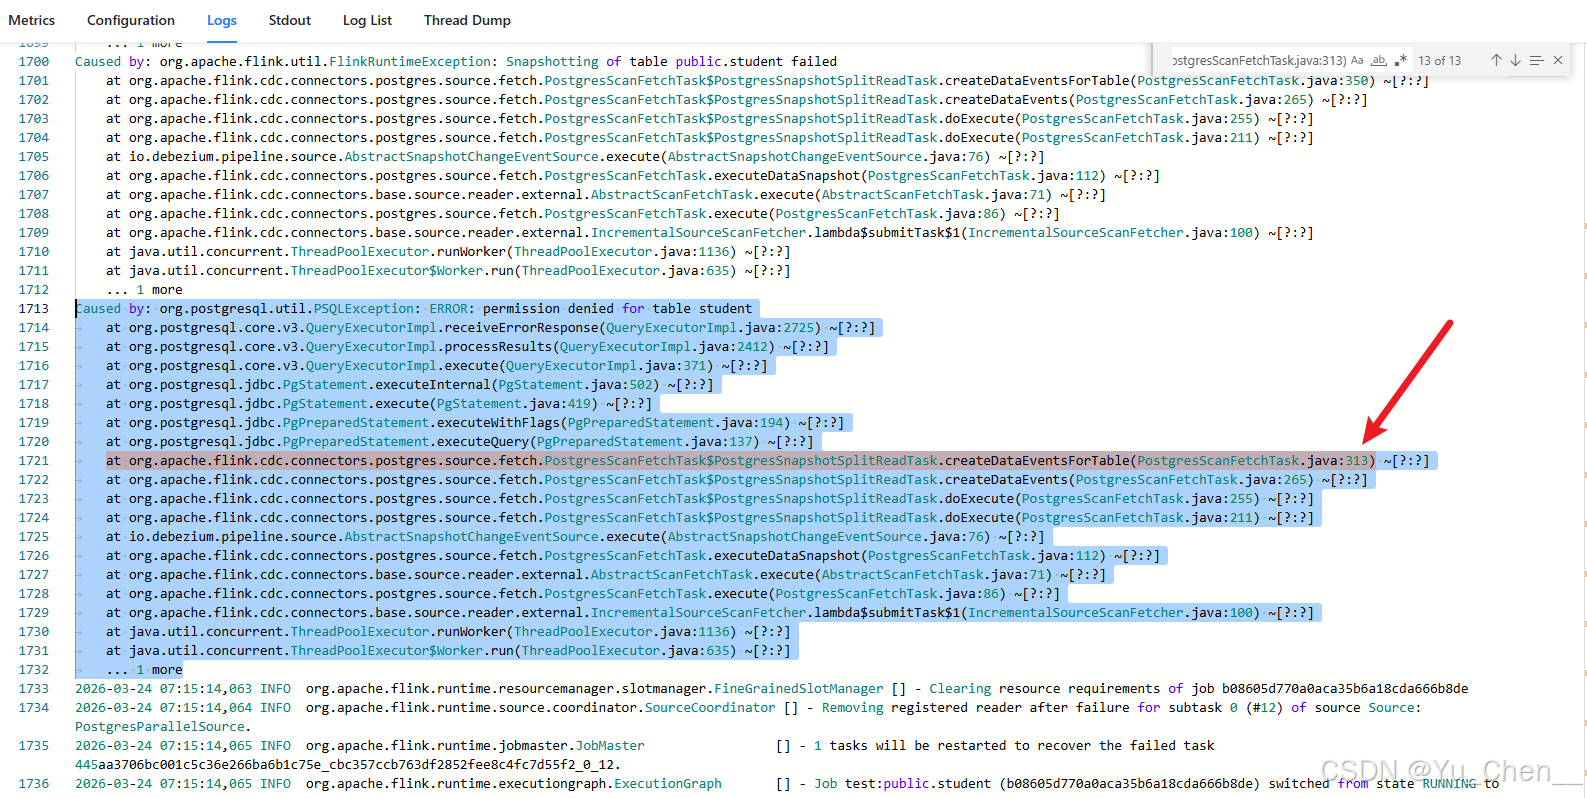Toggle Match Whole Word in find widget

[x=1379, y=61]
